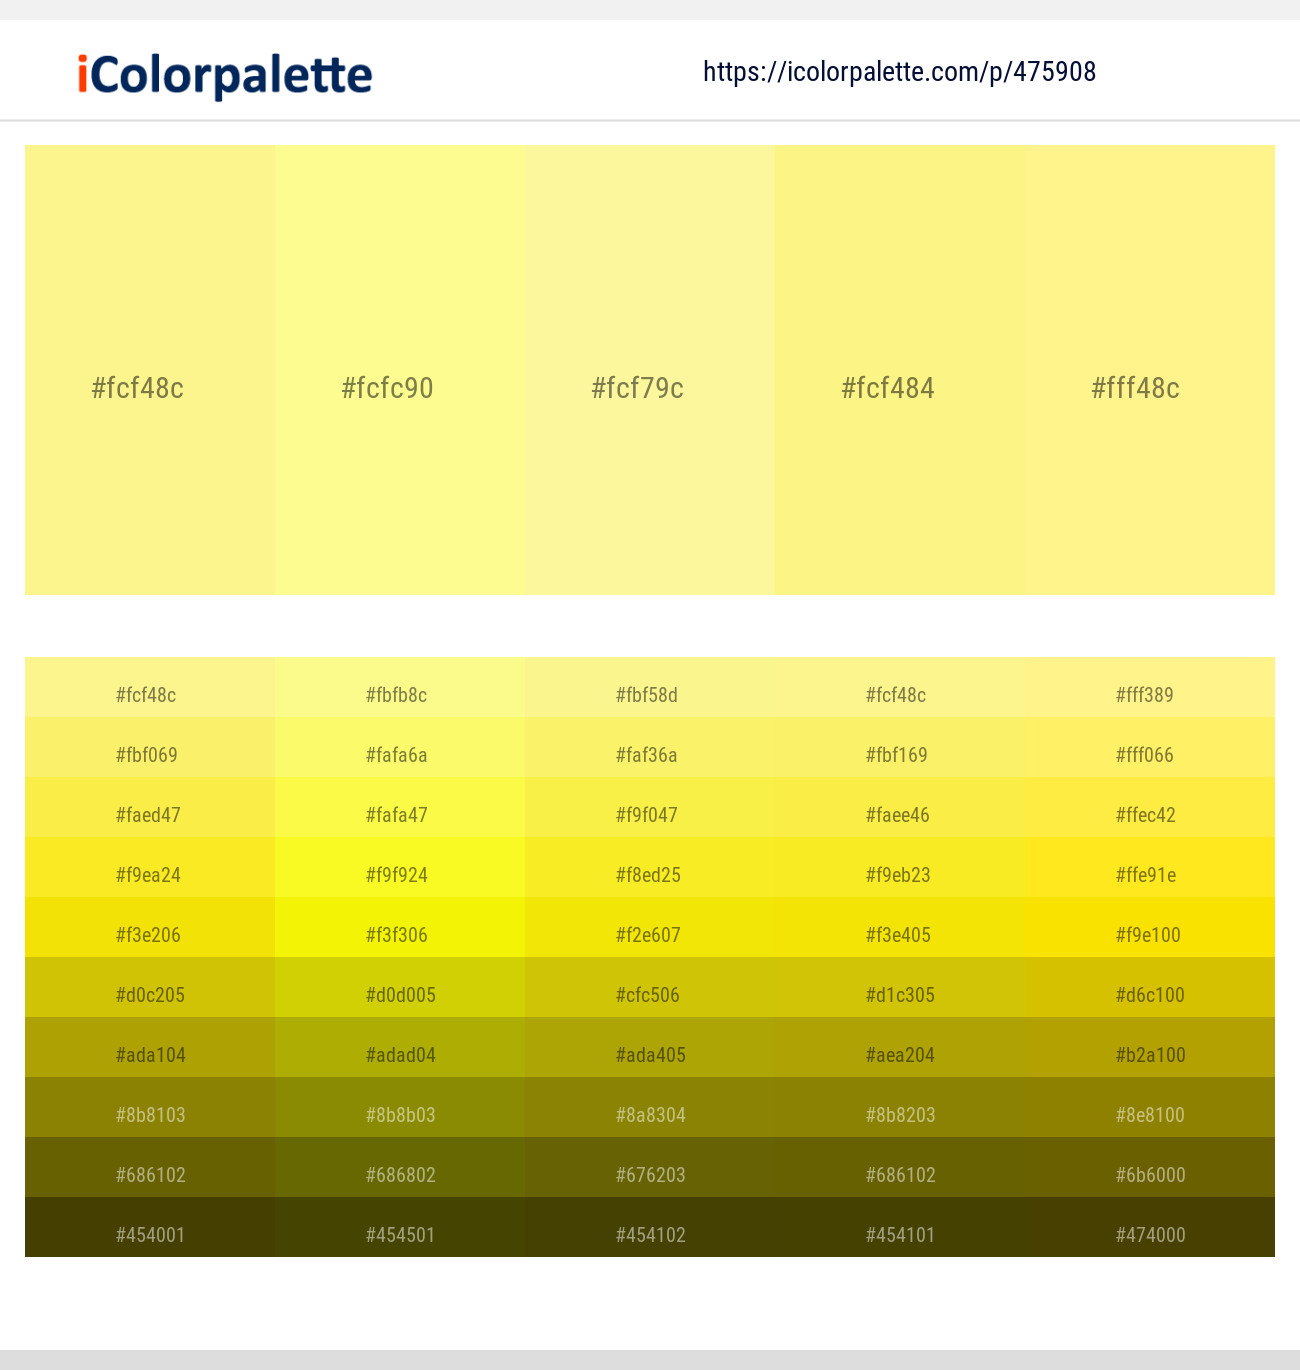Click the #fbf58d shade swatch
1300x1370 pixels.
click(x=650, y=694)
